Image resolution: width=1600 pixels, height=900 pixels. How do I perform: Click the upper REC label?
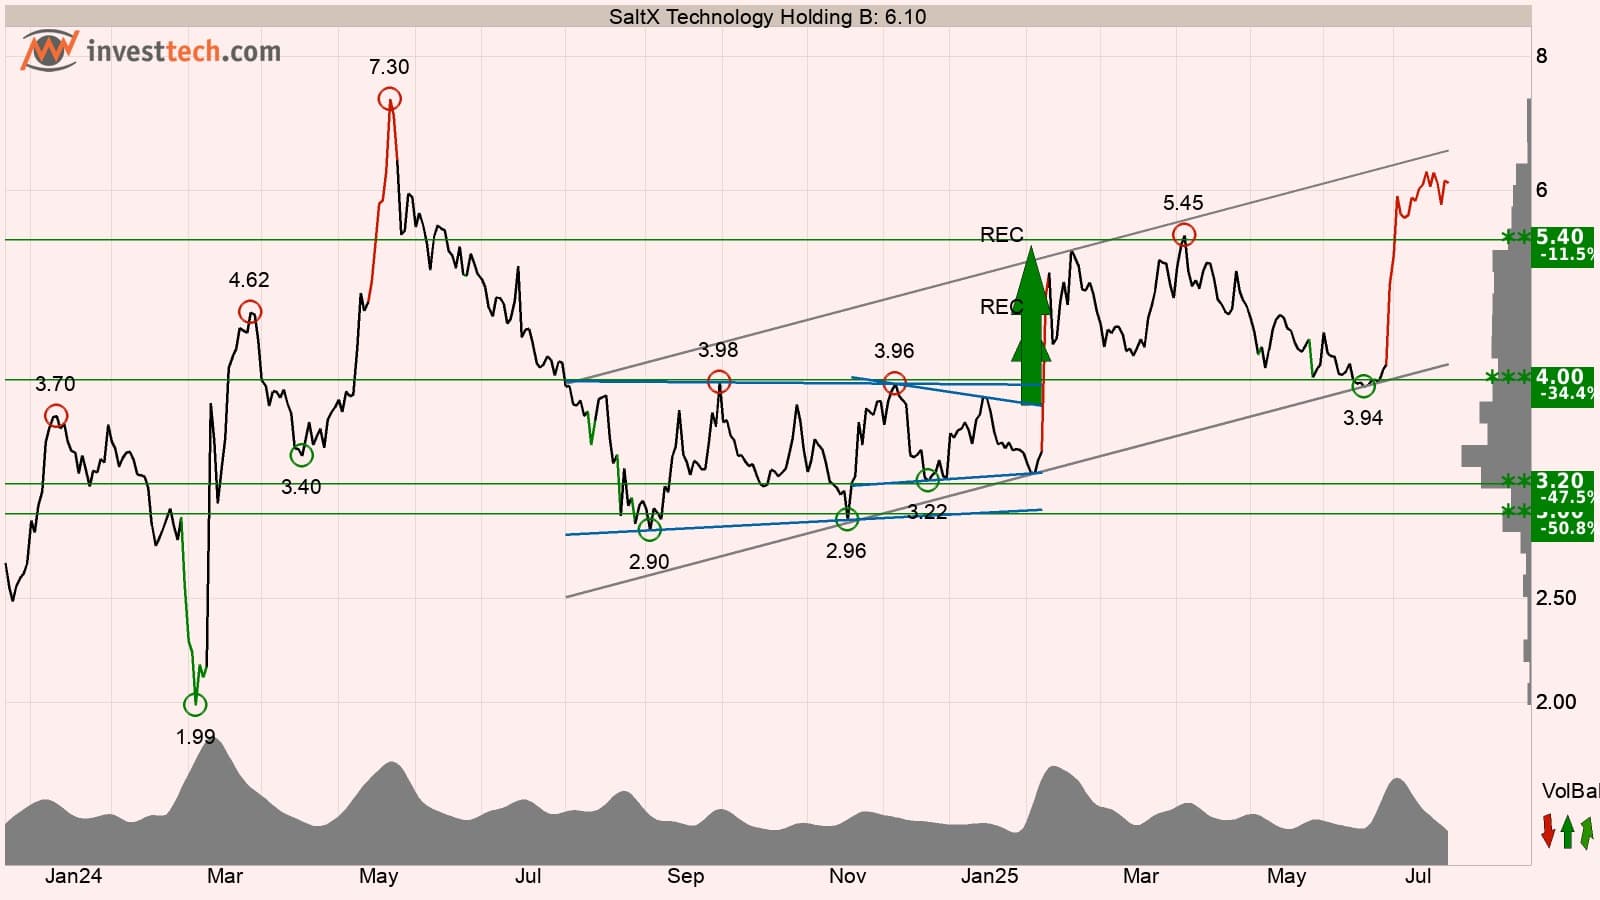pyautogui.click(x=1002, y=235)
